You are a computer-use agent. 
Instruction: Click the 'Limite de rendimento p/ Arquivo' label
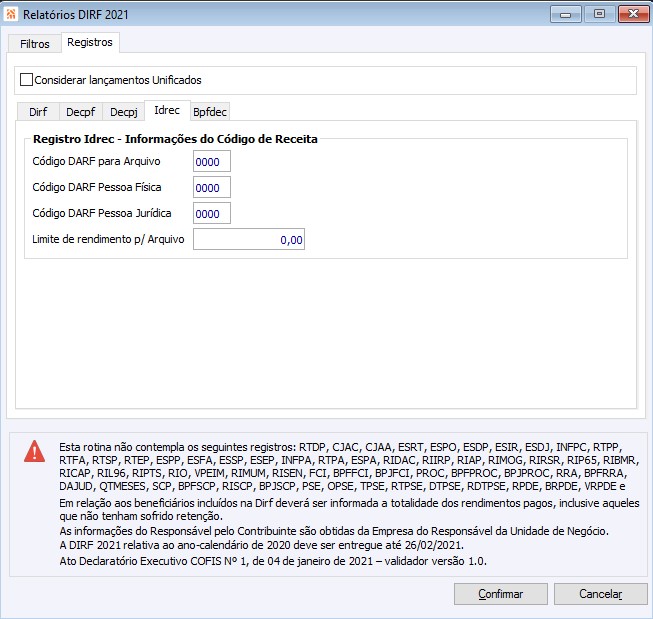click(108, 239)
